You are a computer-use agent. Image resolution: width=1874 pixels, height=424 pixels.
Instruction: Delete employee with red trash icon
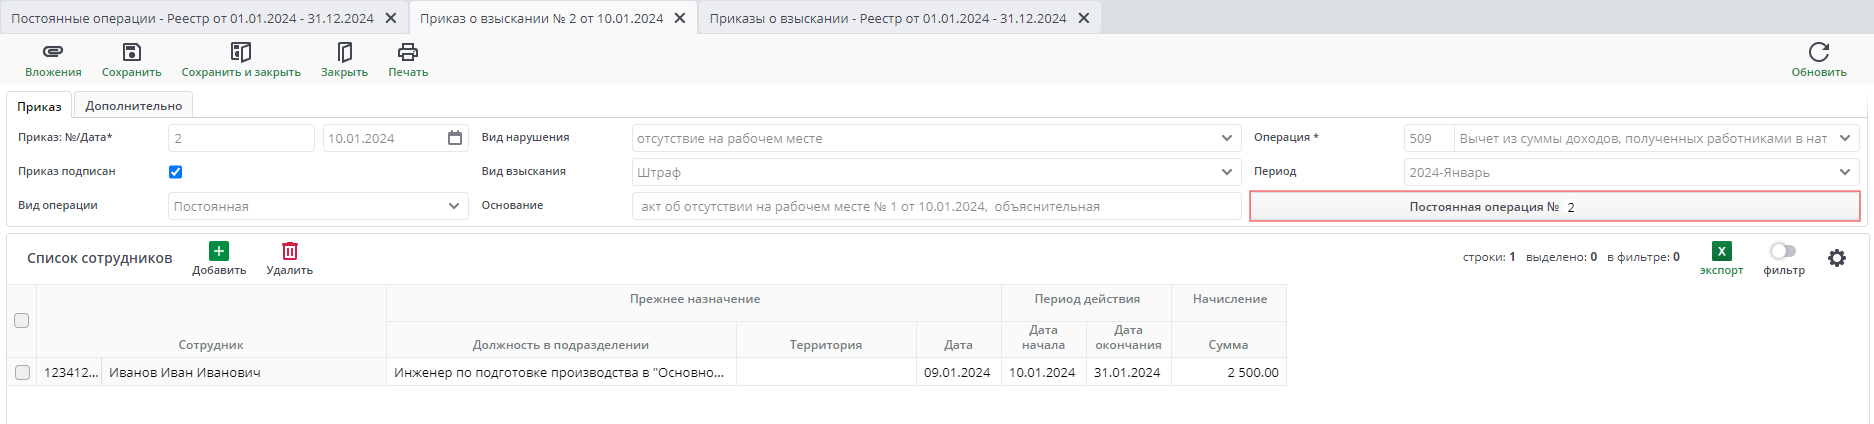coord(290,251)
